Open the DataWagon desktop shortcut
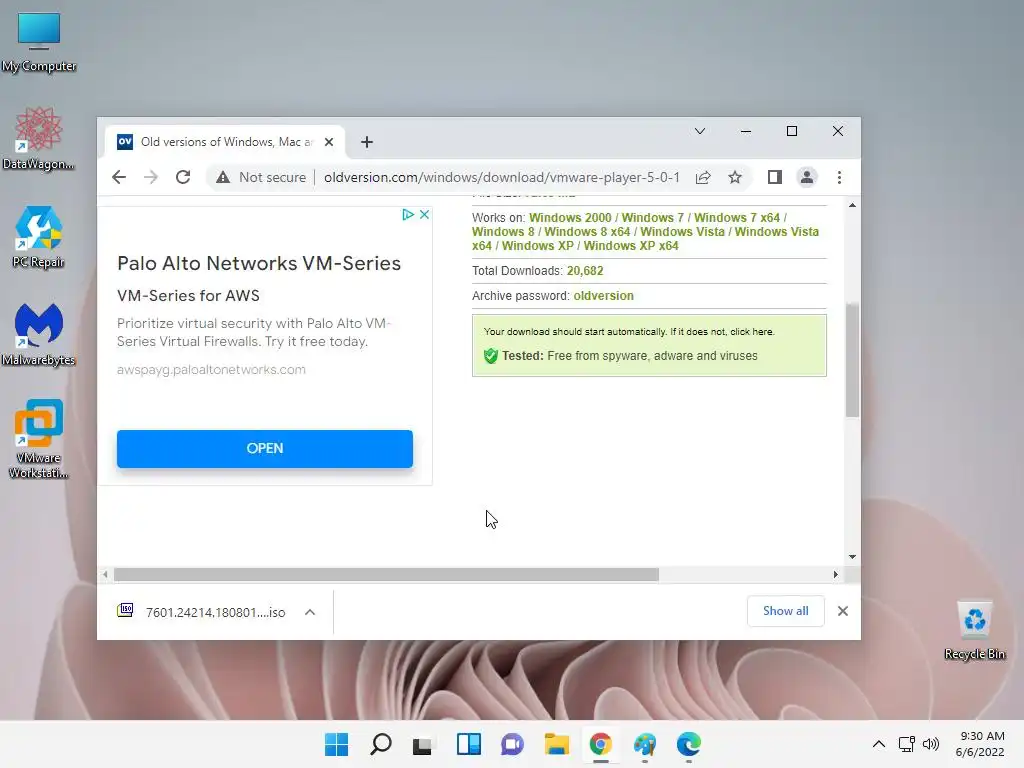The height and width of the screenshot is (768, 1024). (39, 138)
